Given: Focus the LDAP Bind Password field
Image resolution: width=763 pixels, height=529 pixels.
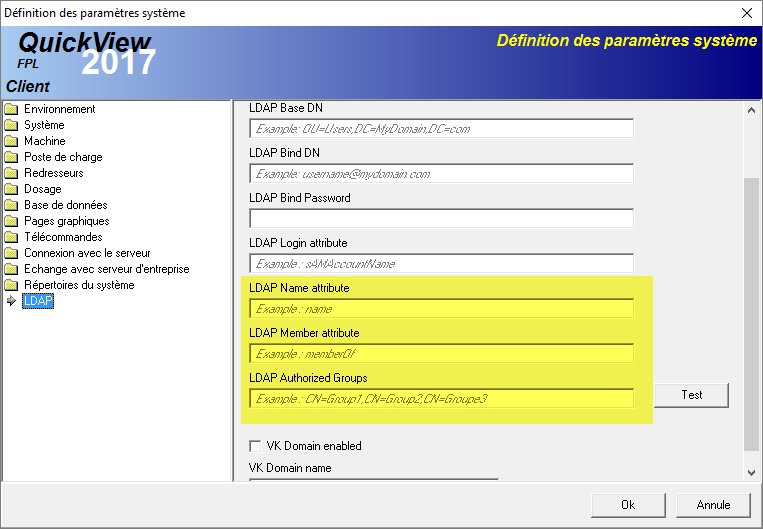Looking at the screenshot, I should point(441,219).
